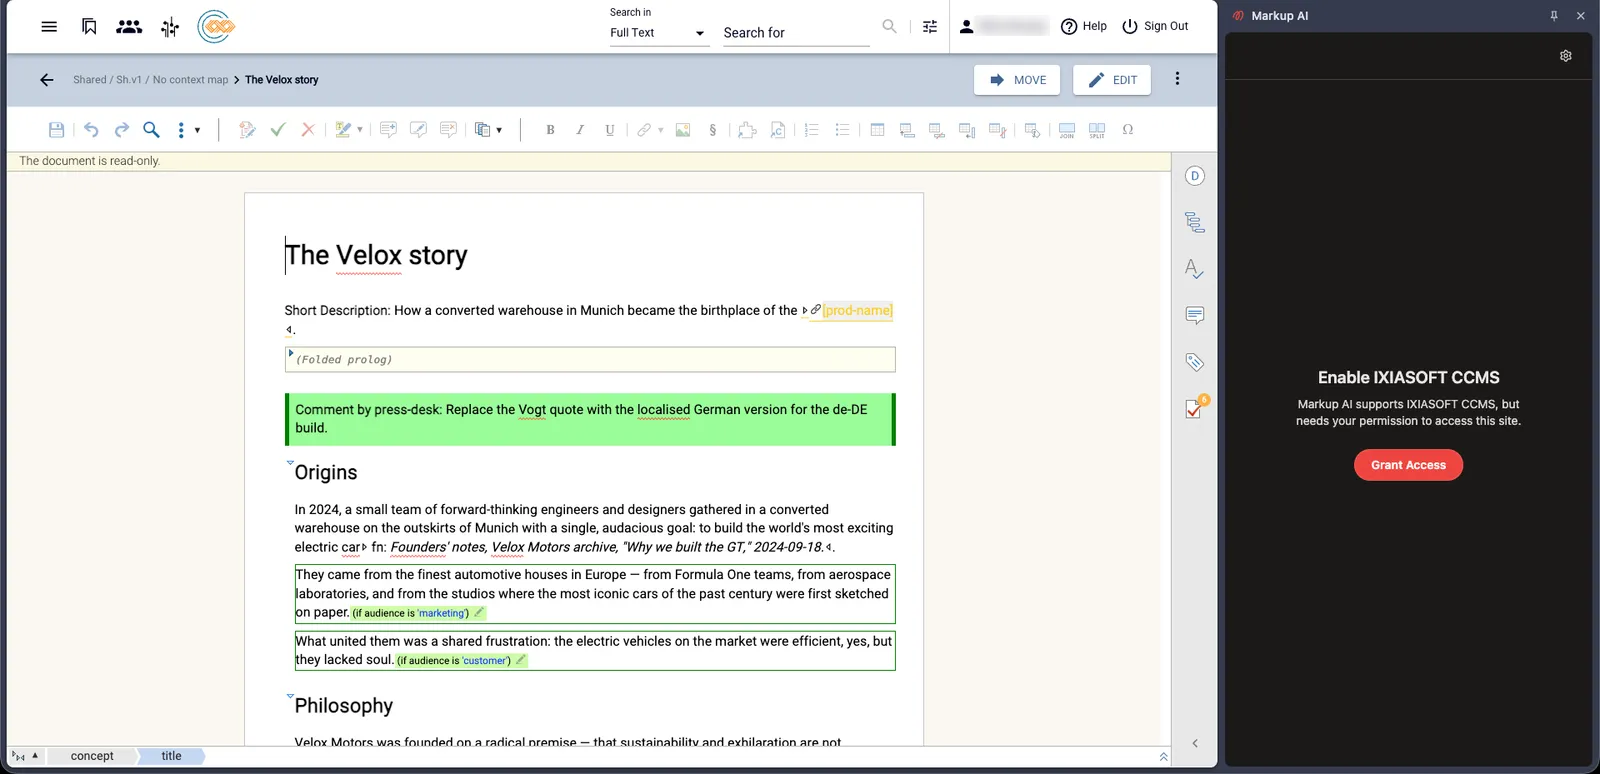The height and width of the screenshot is (774, 1600).
Task: Open the link insertion dropdown arrow
Action: pyautogui.click(x=661, y=130)
